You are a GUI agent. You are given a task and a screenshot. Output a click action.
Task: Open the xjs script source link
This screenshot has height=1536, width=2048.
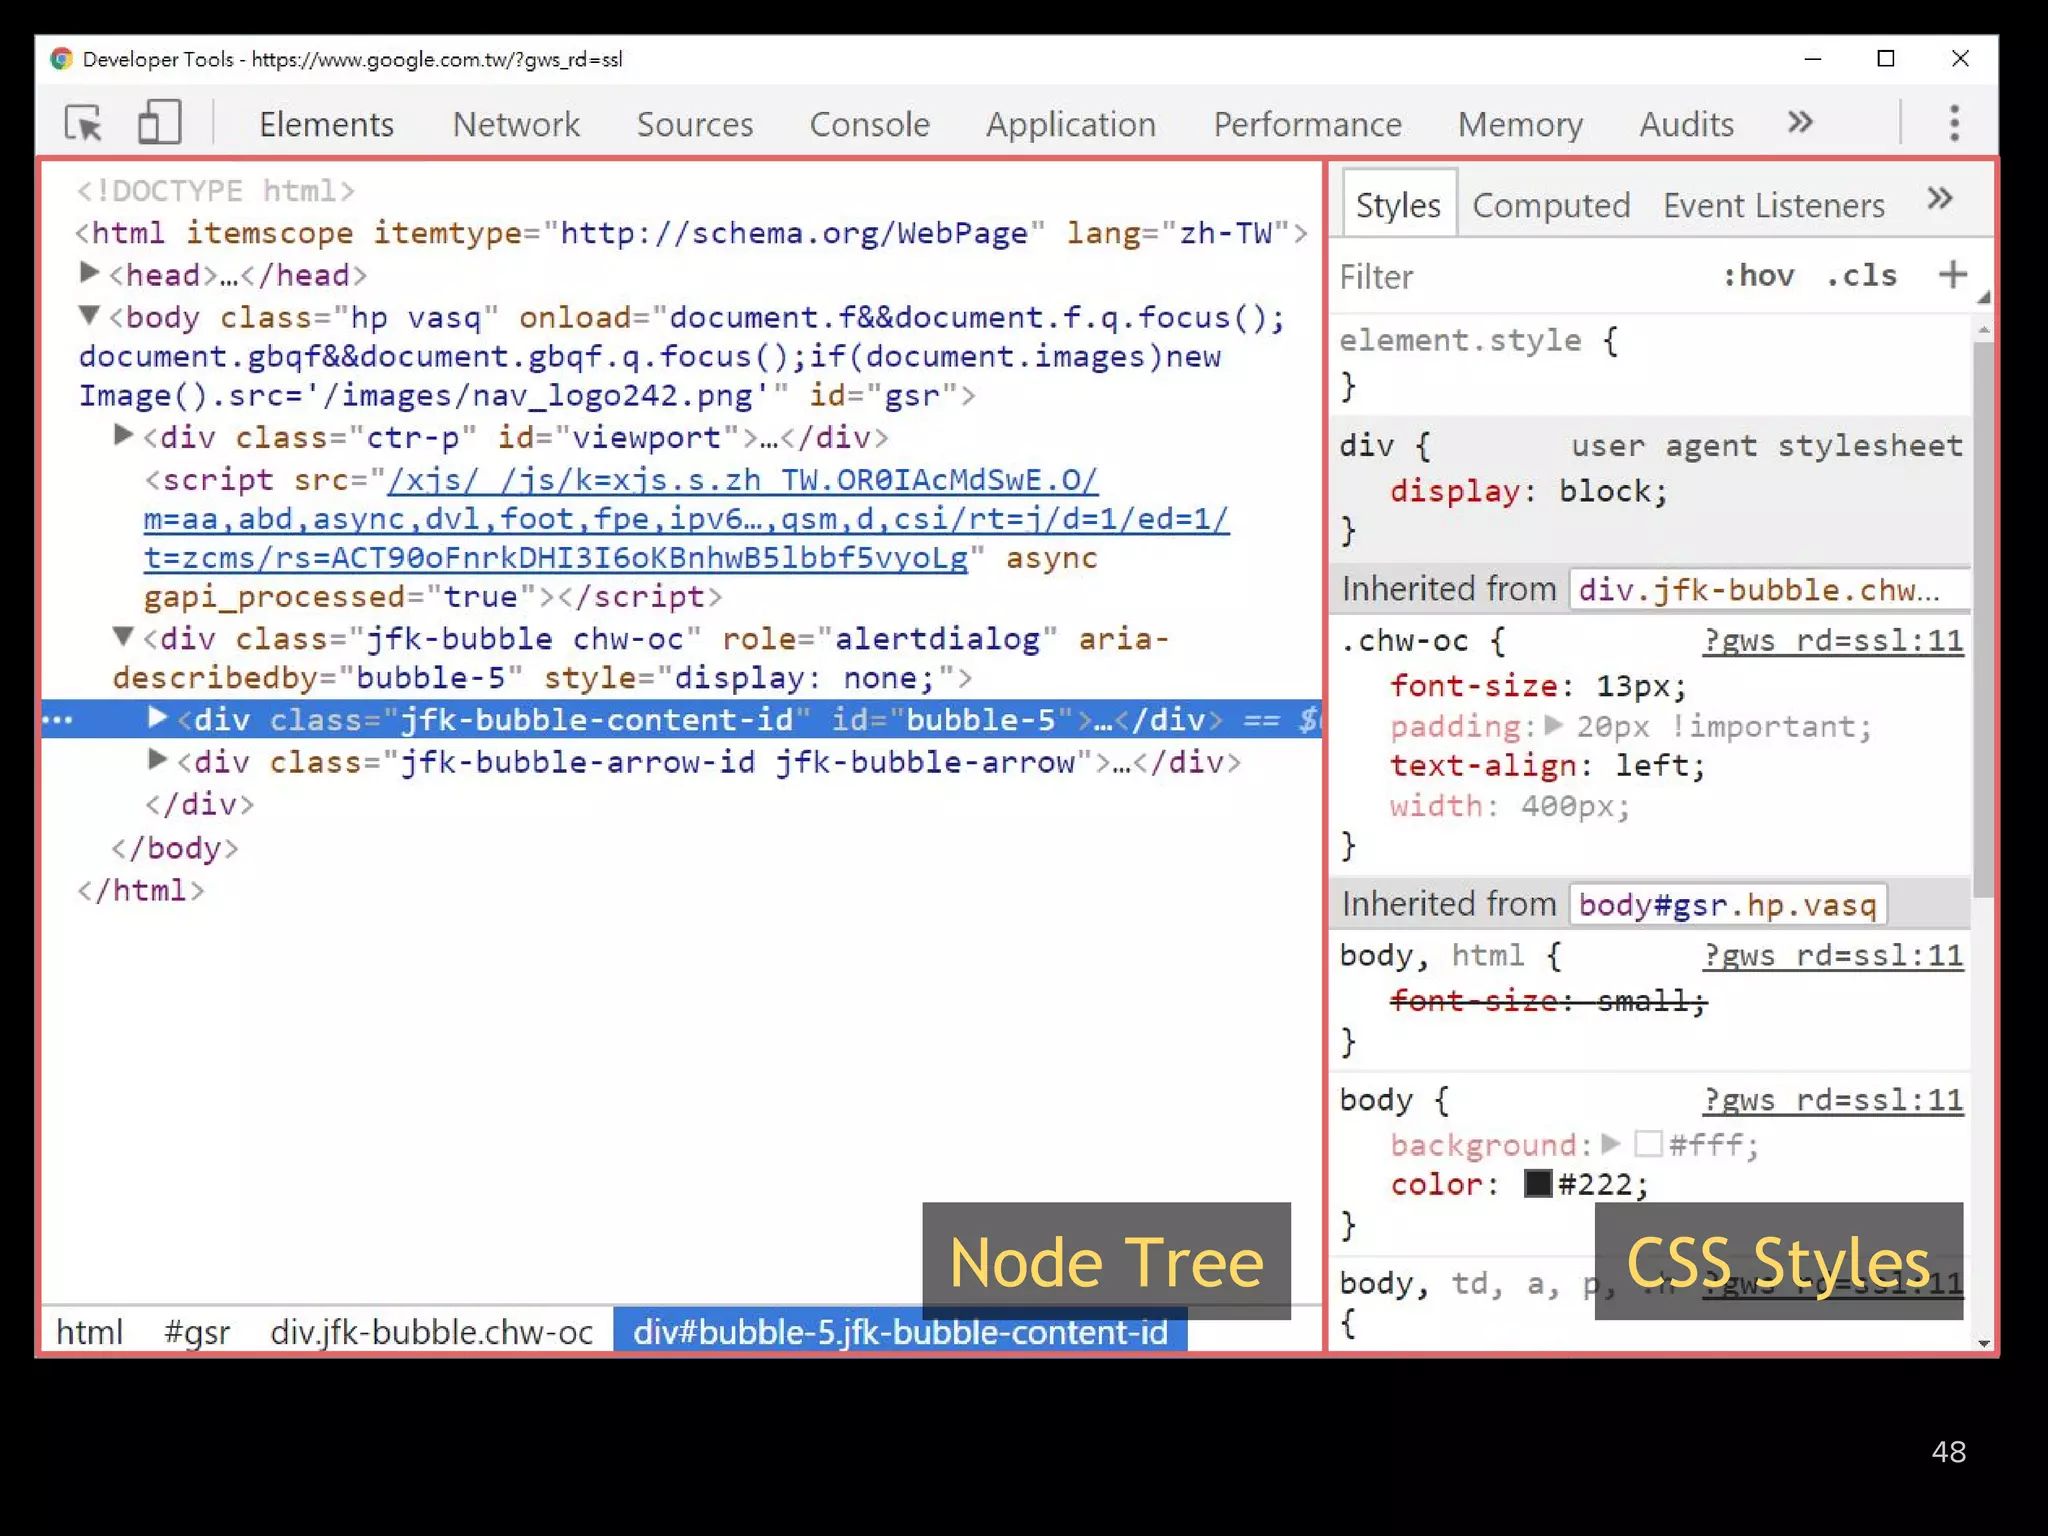686,519
